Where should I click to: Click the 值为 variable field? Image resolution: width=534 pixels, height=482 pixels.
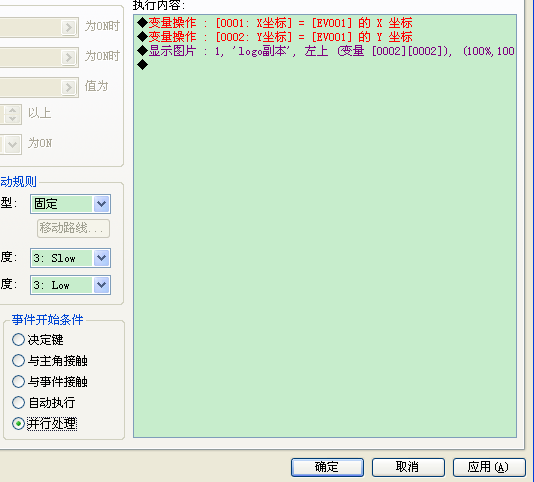(30, 87)
